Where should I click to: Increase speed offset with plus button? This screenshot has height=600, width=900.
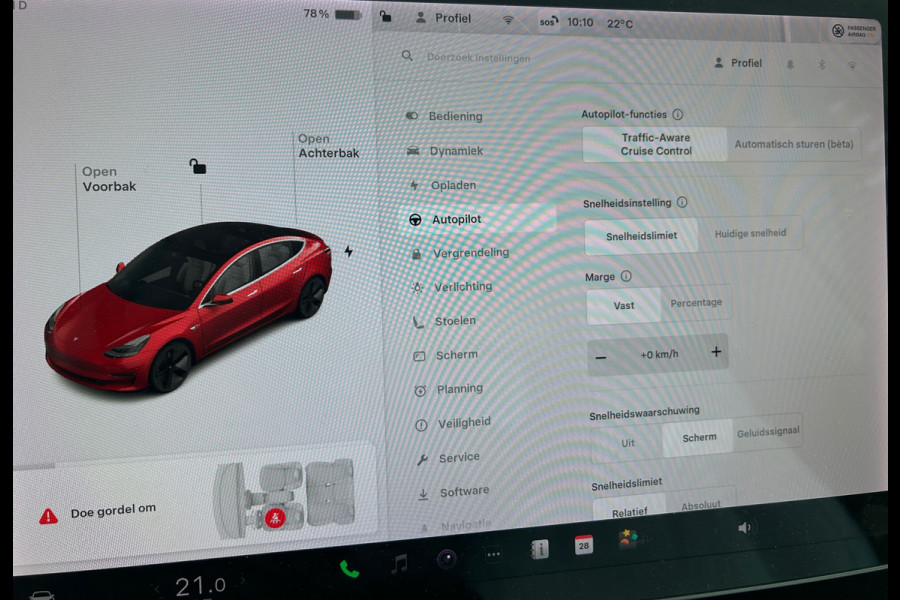pyautogui.click(x=716, y=351)
